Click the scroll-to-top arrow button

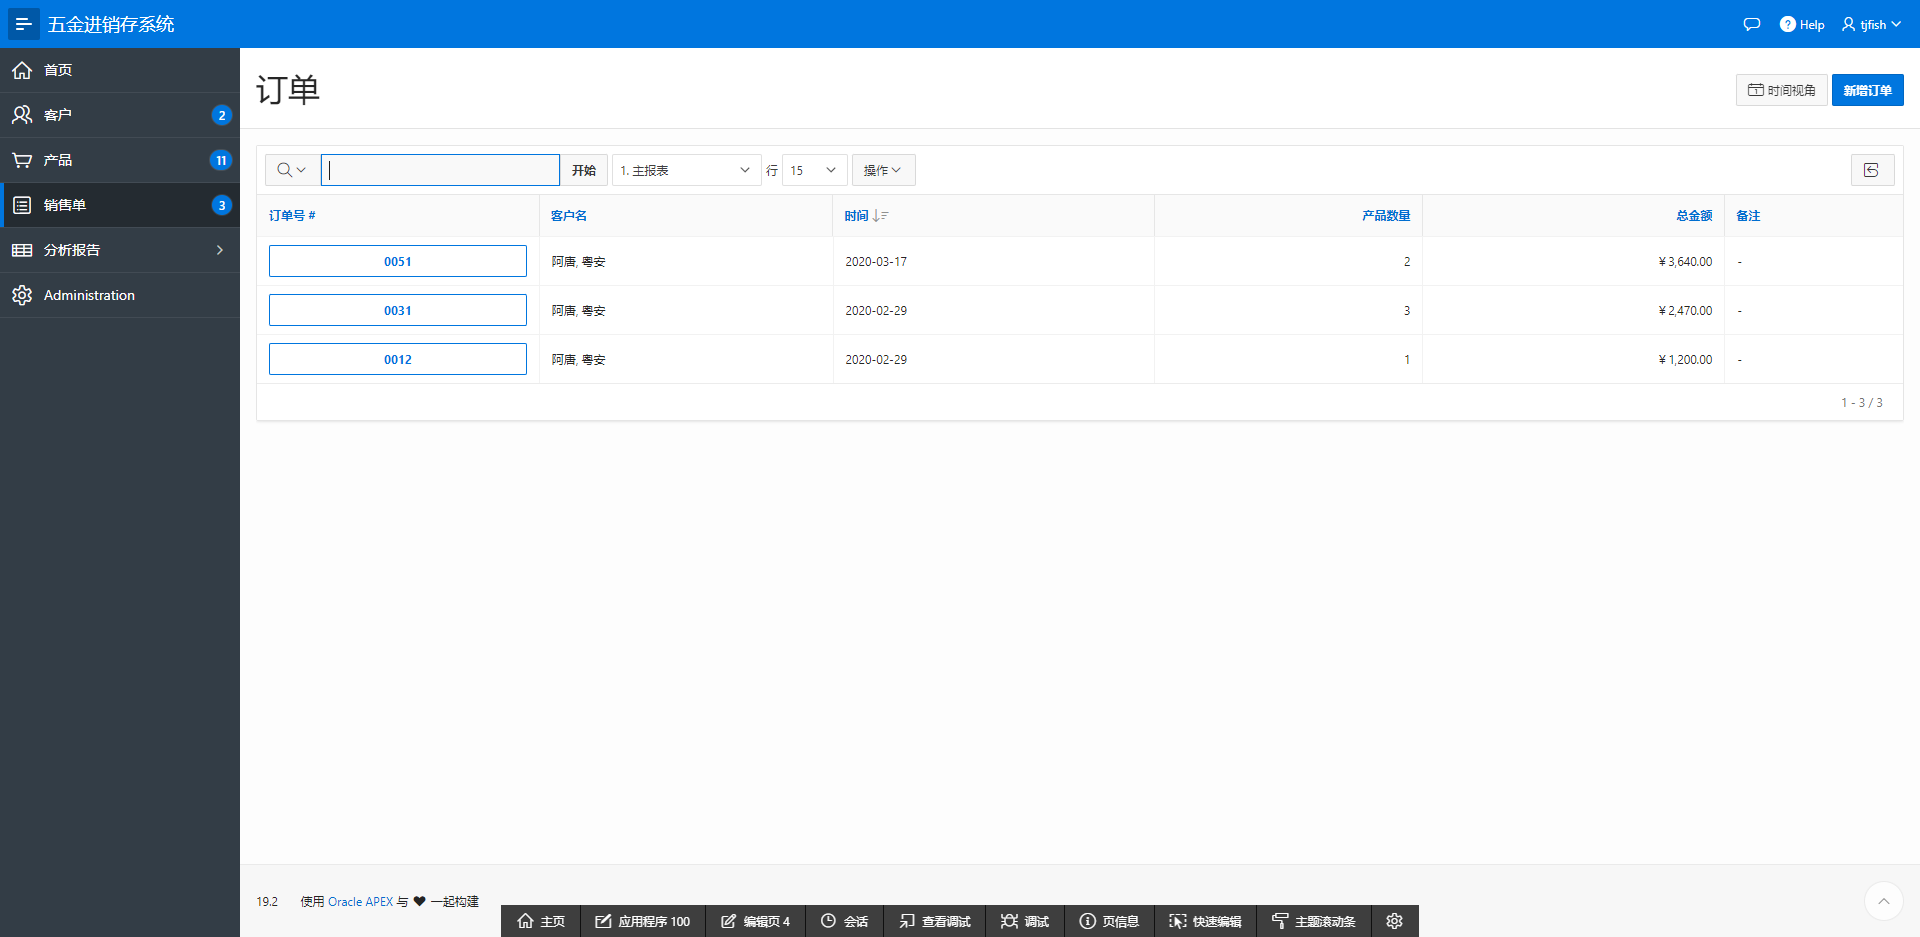tap(1883, 901)
